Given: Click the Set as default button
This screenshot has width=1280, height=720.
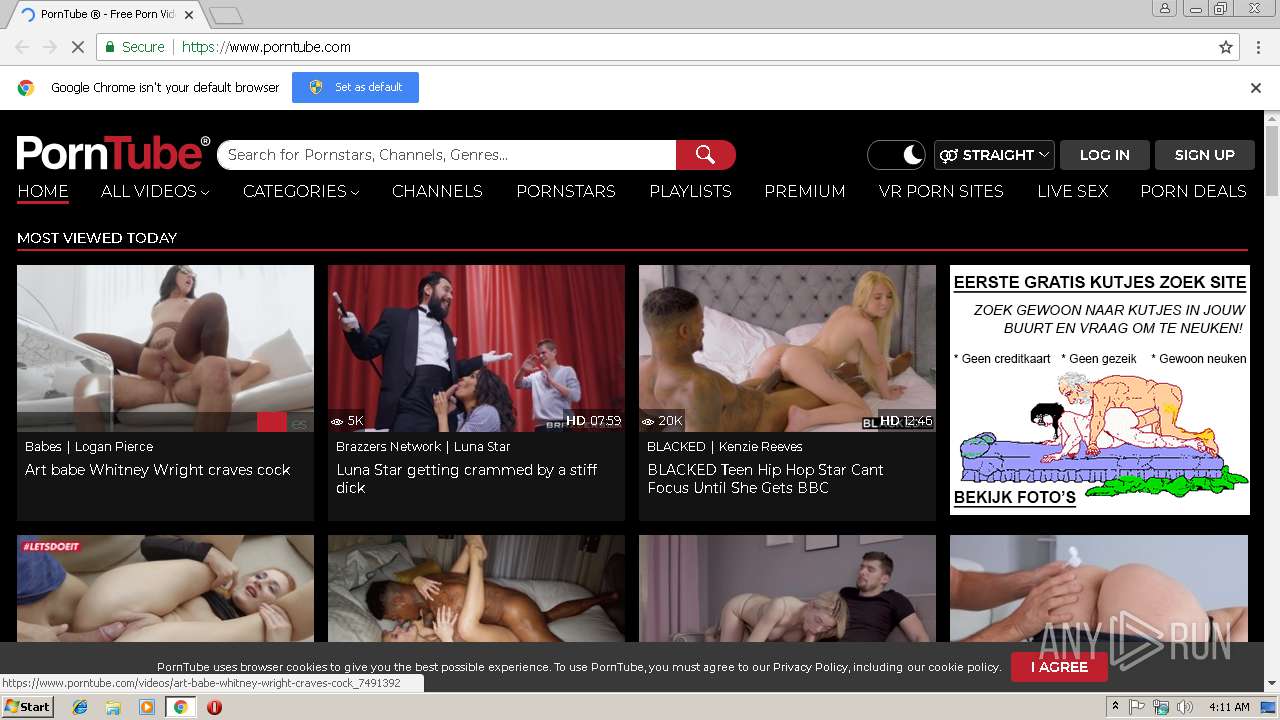Looking at the screenshot, I should 355,87.
